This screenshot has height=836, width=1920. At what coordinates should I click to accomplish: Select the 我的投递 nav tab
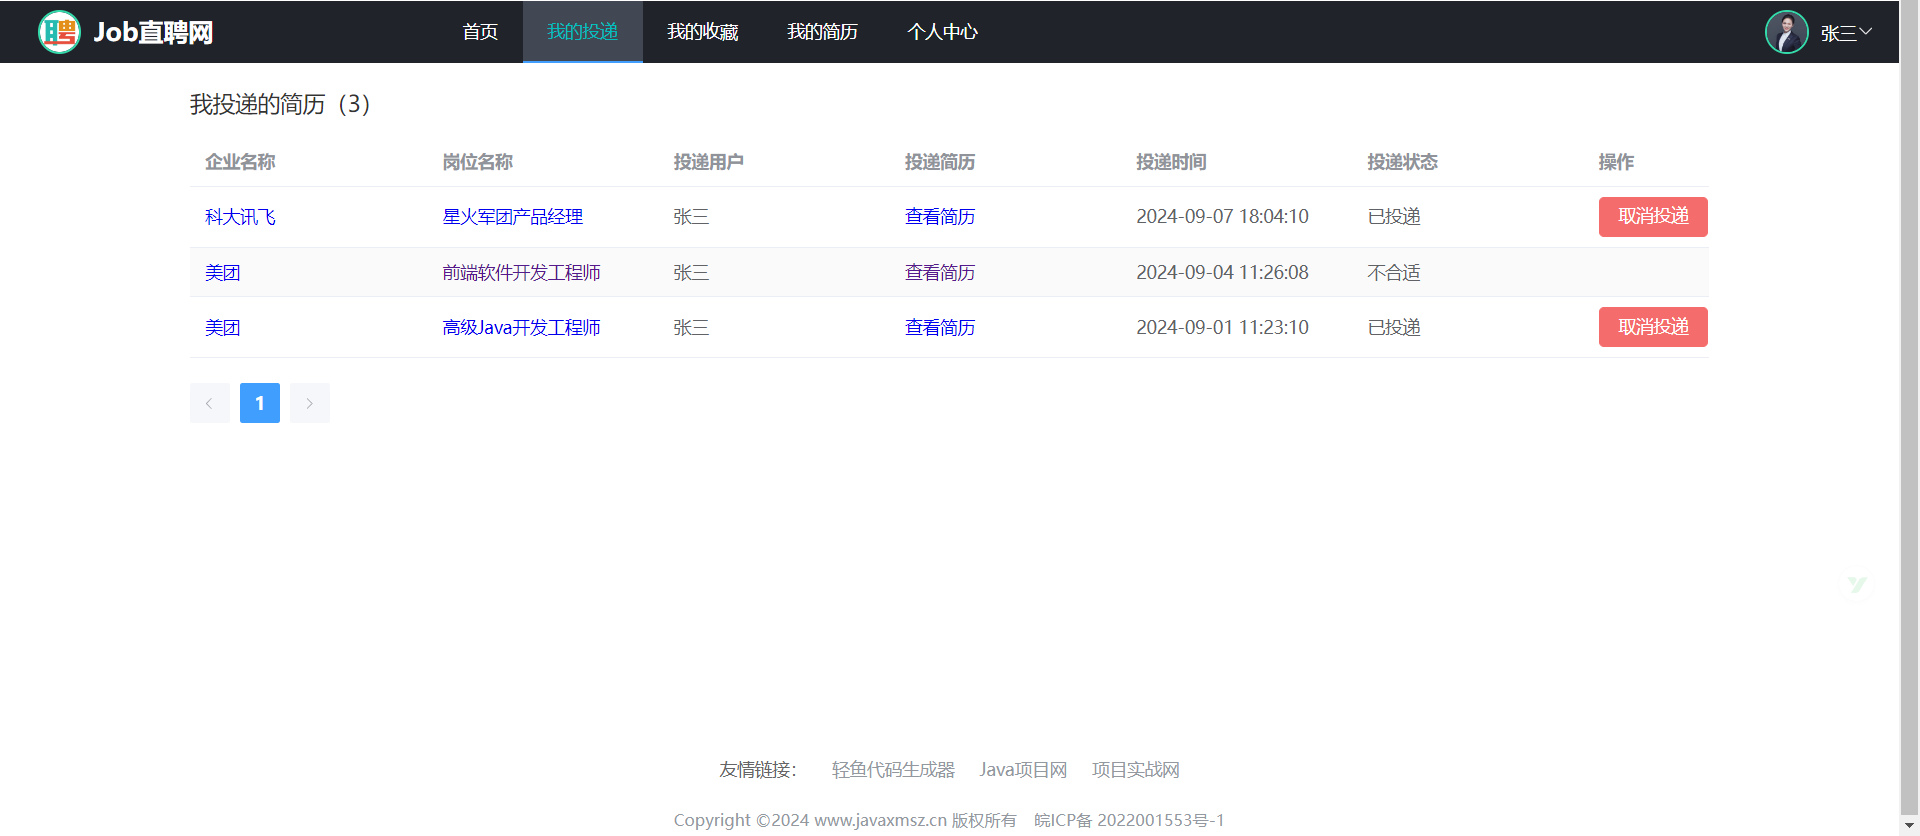click(x=583, y=32)
